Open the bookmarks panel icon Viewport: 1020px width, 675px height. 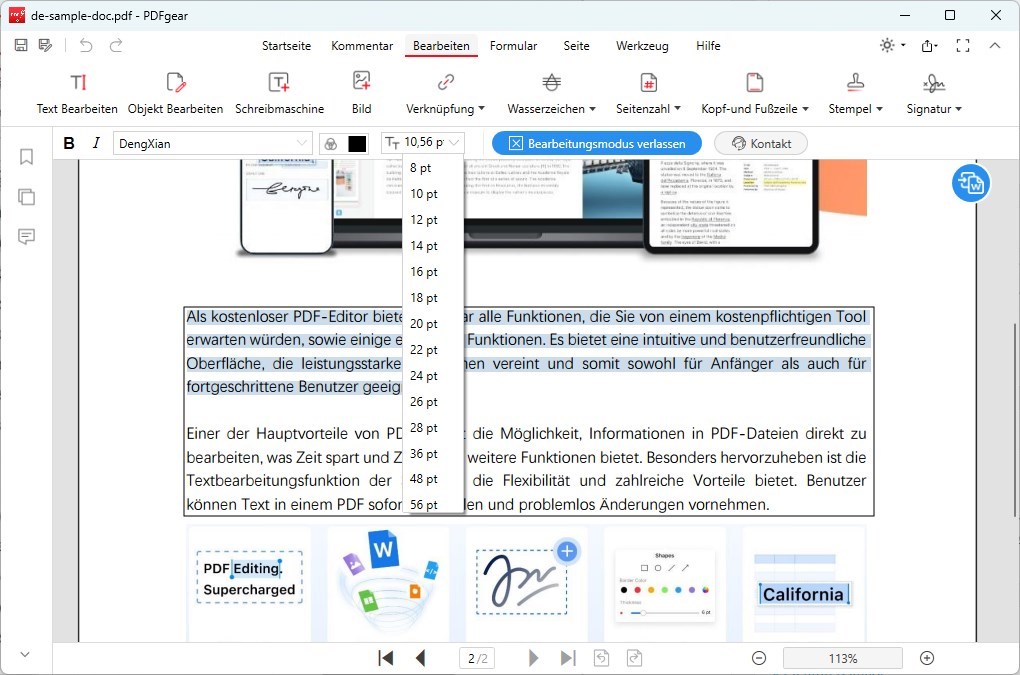pyautogui.click(x=26, y=156)
